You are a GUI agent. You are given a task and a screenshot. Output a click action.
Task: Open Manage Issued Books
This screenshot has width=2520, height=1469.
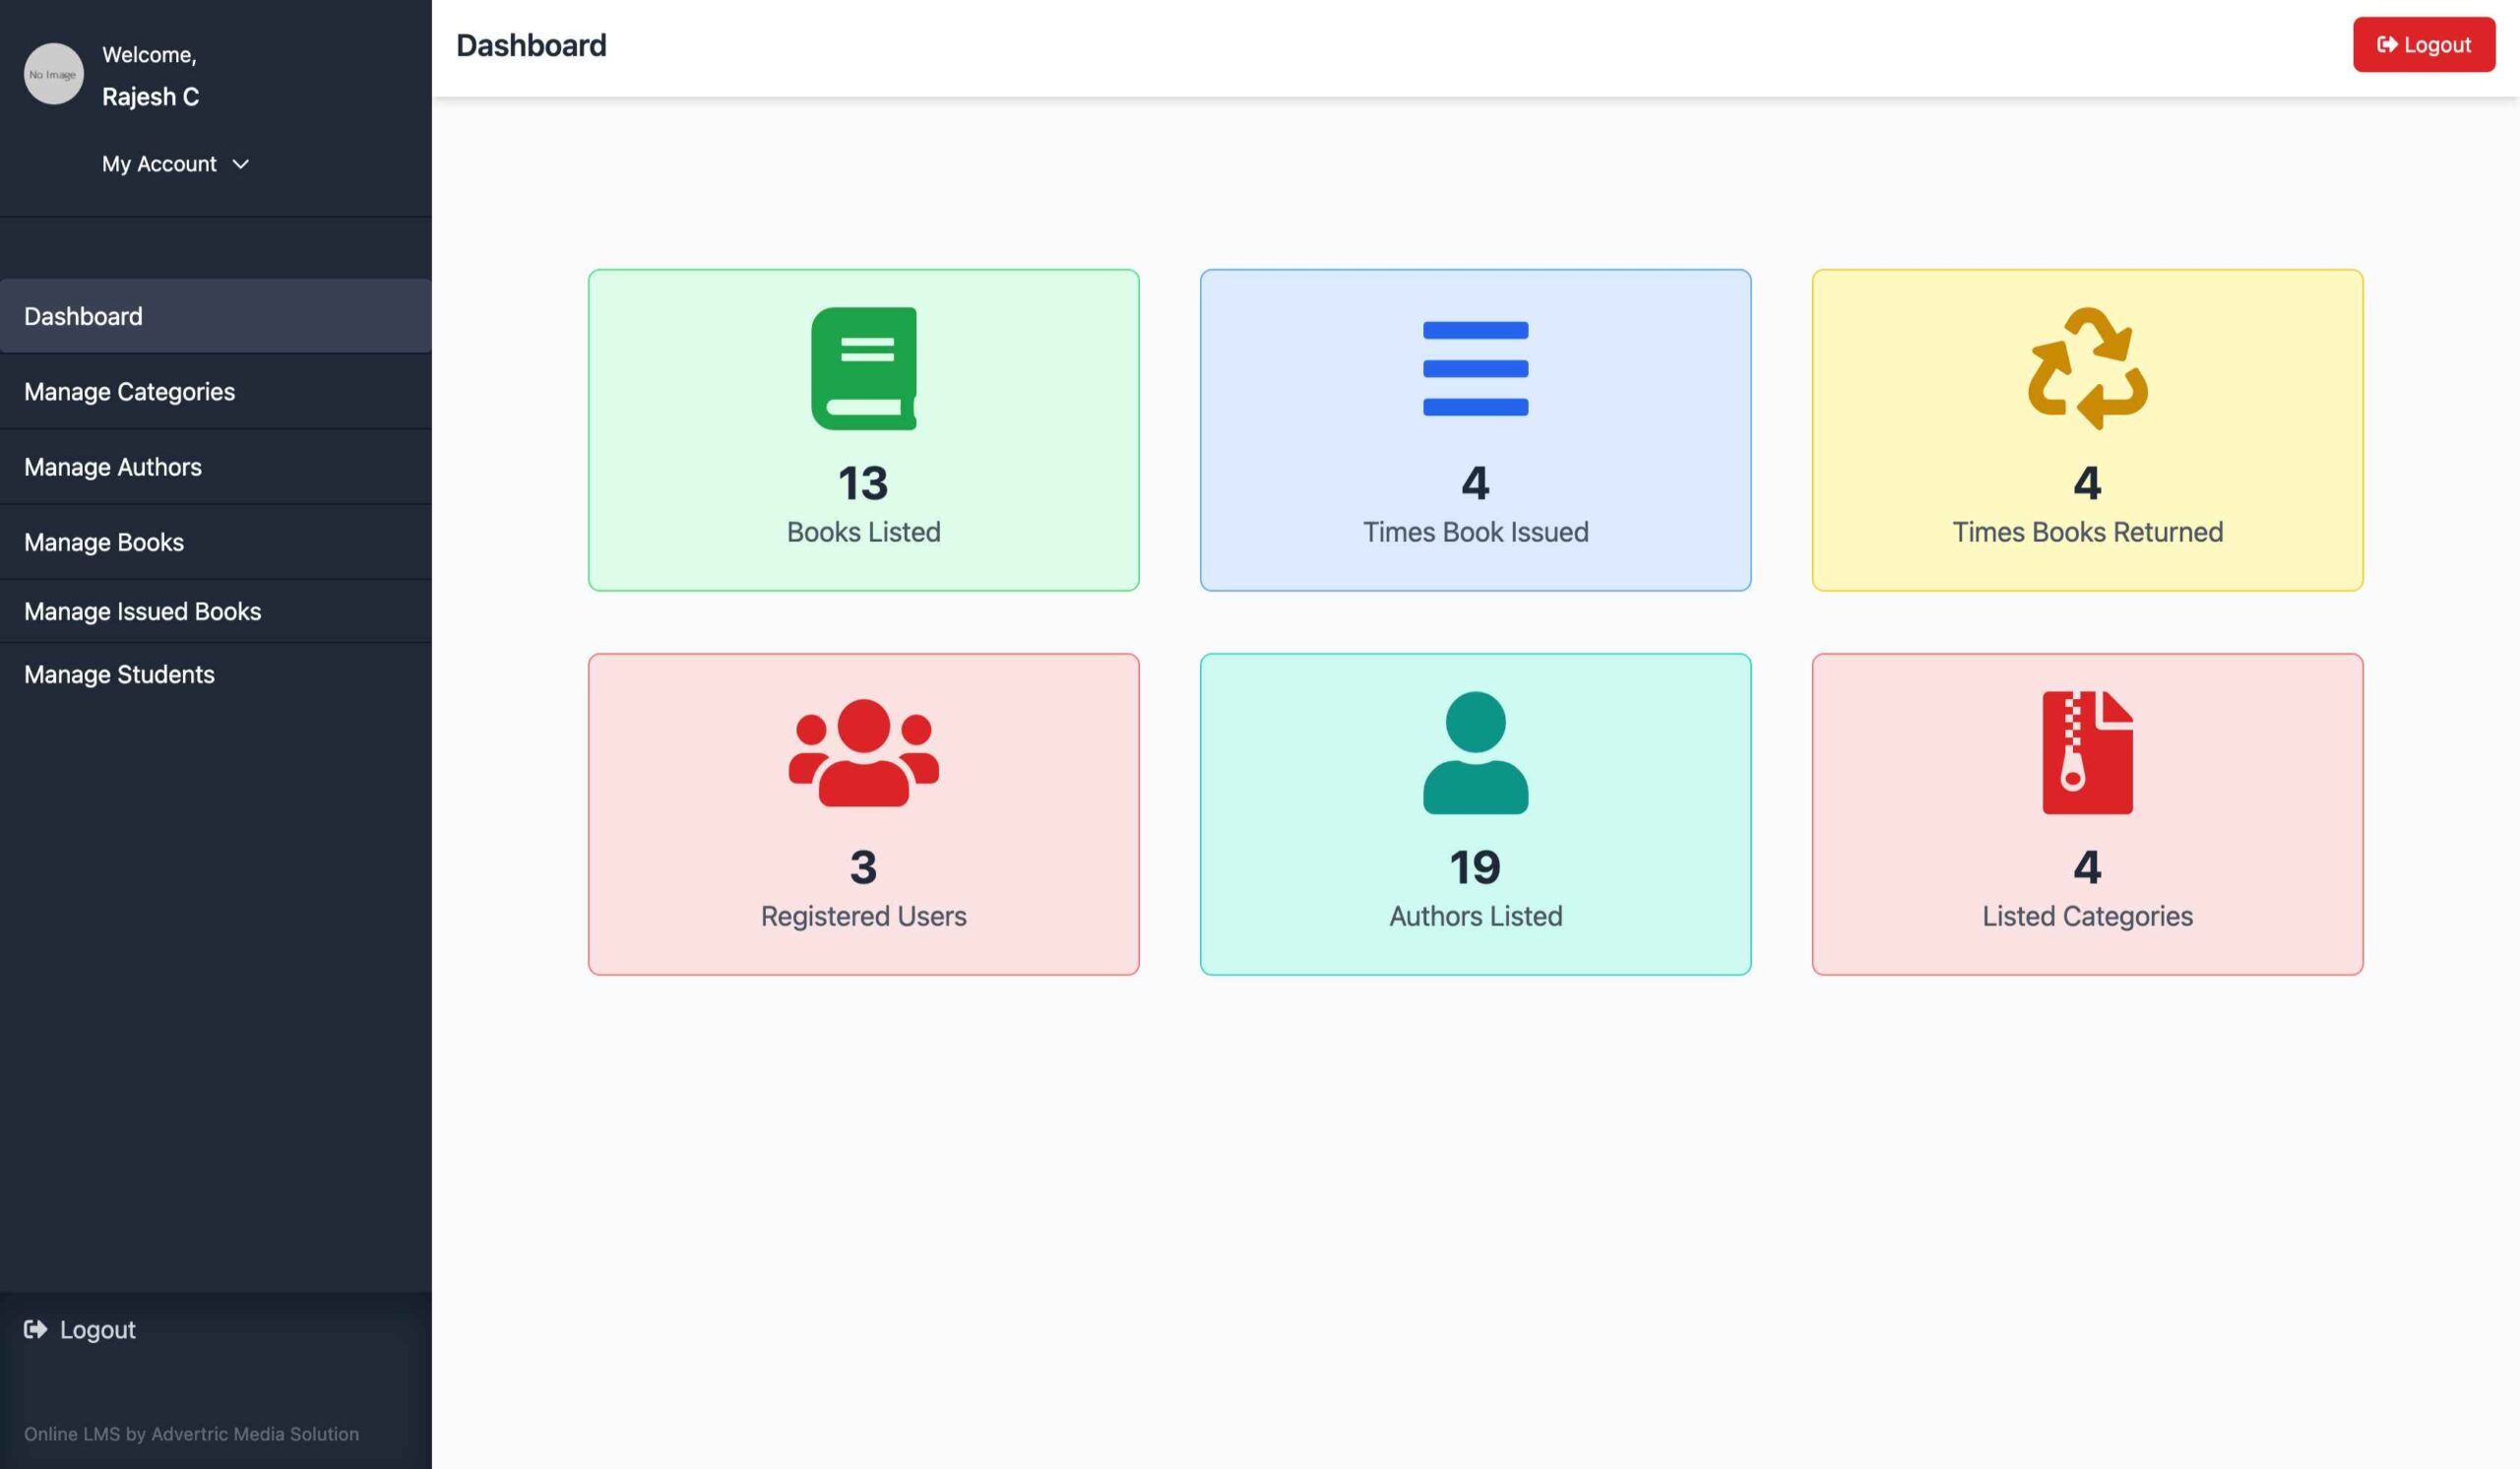142,611
